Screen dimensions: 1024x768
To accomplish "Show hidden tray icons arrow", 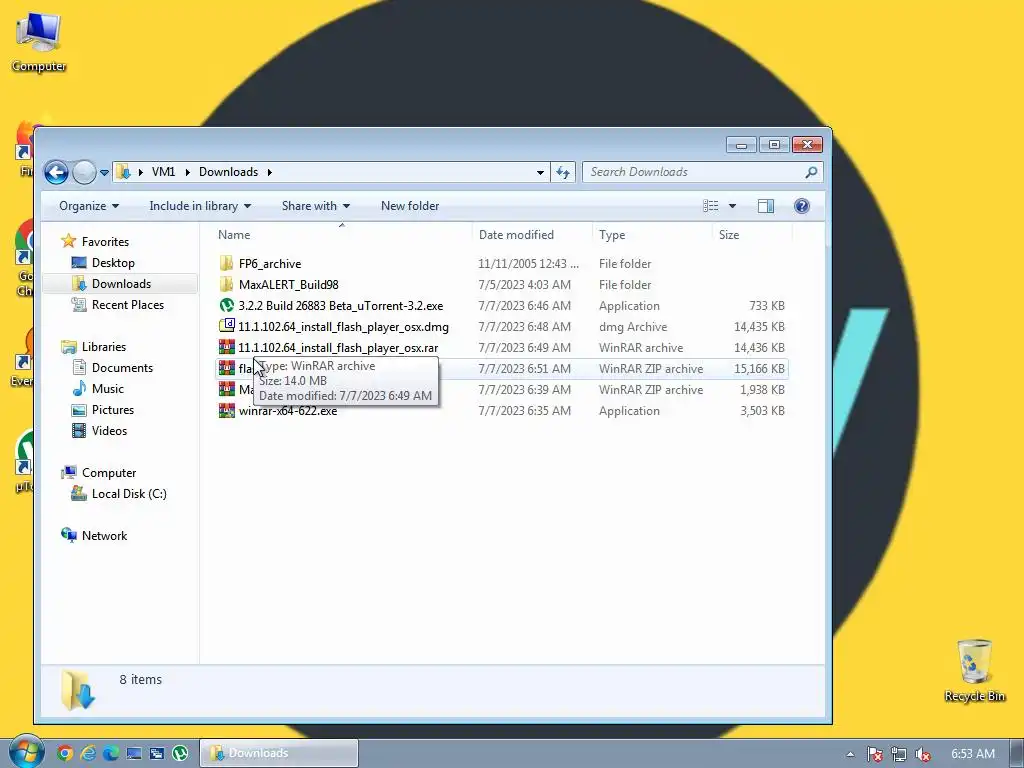I will click(850, 754).
